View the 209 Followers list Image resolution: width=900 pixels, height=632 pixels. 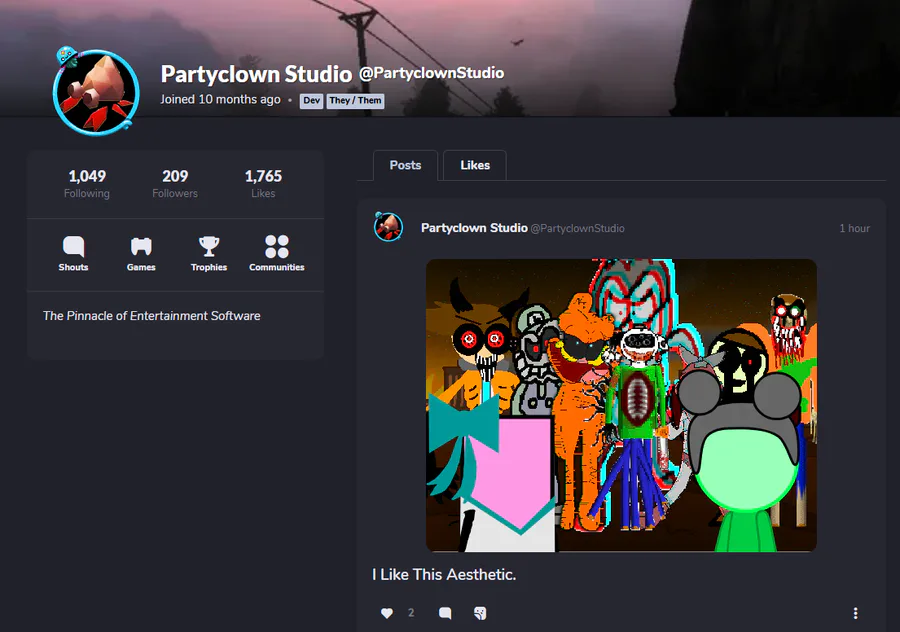point(175,184)
